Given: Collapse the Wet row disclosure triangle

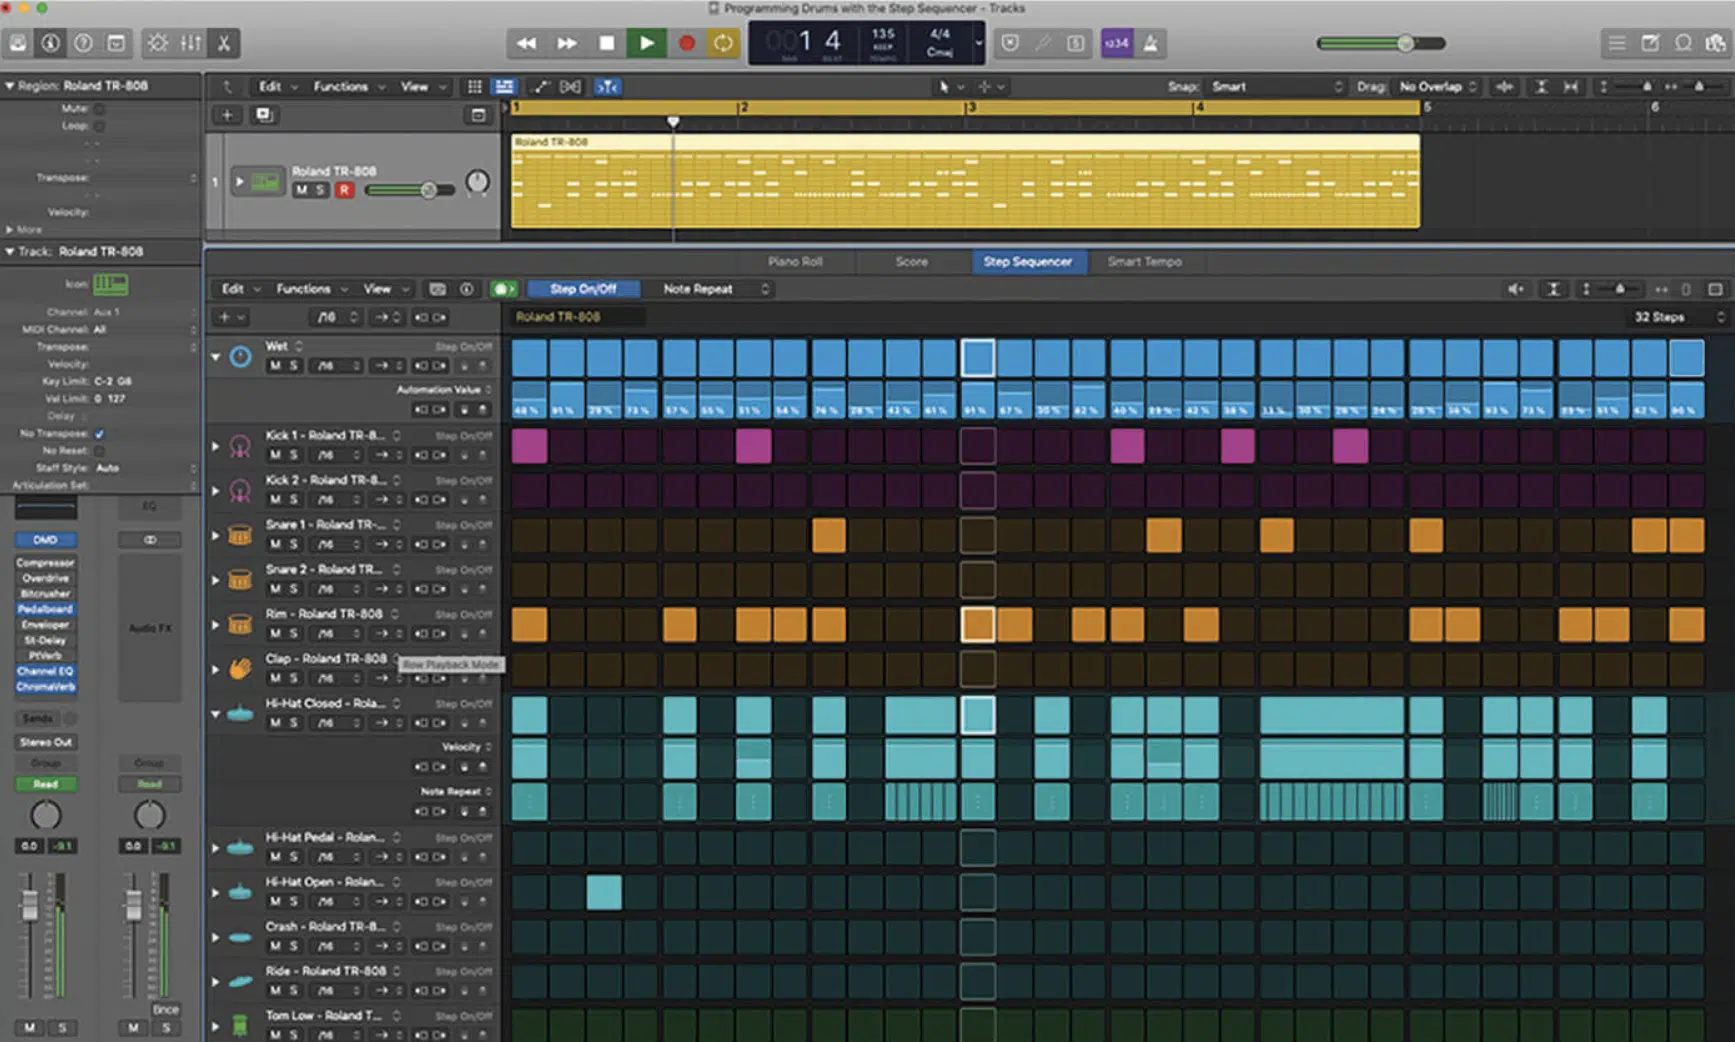Looking at the screenshot, I should click(215, 356).
